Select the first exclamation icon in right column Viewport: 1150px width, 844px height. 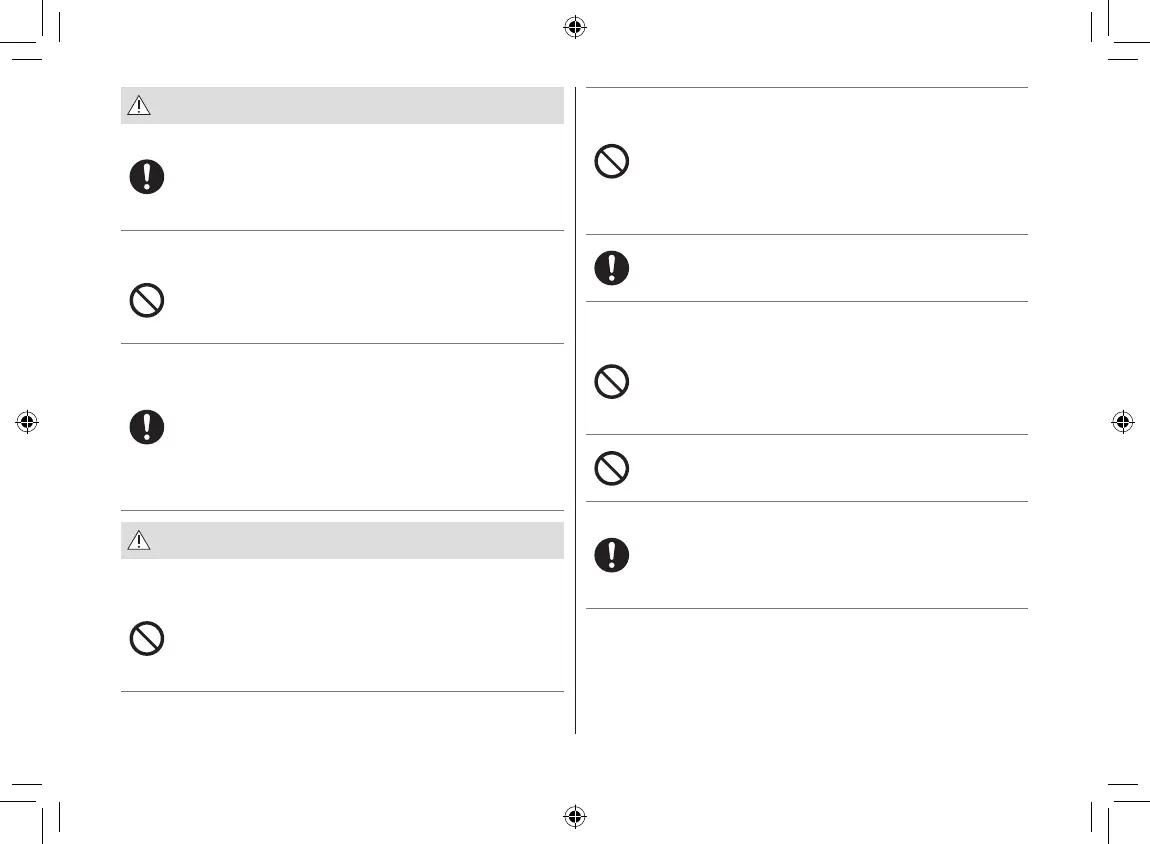click(612, 268)
